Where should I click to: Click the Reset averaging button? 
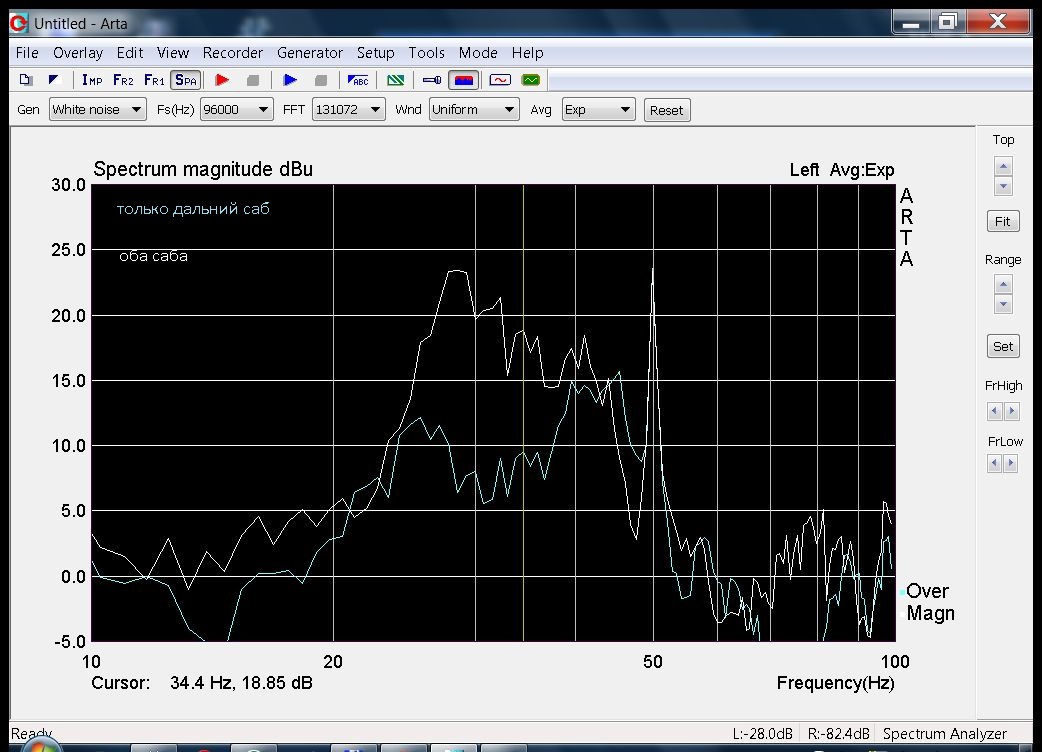pyautogui.click(x=667, y=110)
